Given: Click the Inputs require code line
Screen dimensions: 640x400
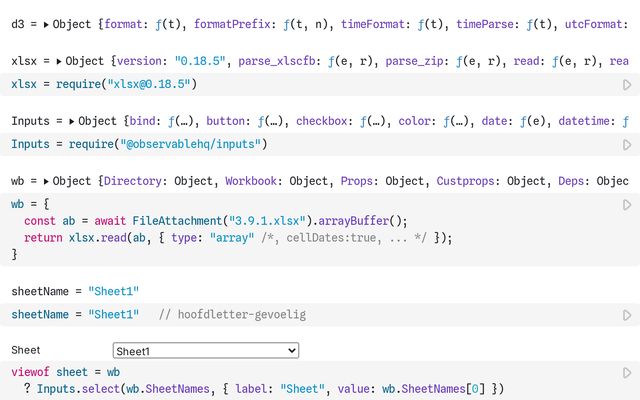Looking at the screenshot, I should [139, 145].
